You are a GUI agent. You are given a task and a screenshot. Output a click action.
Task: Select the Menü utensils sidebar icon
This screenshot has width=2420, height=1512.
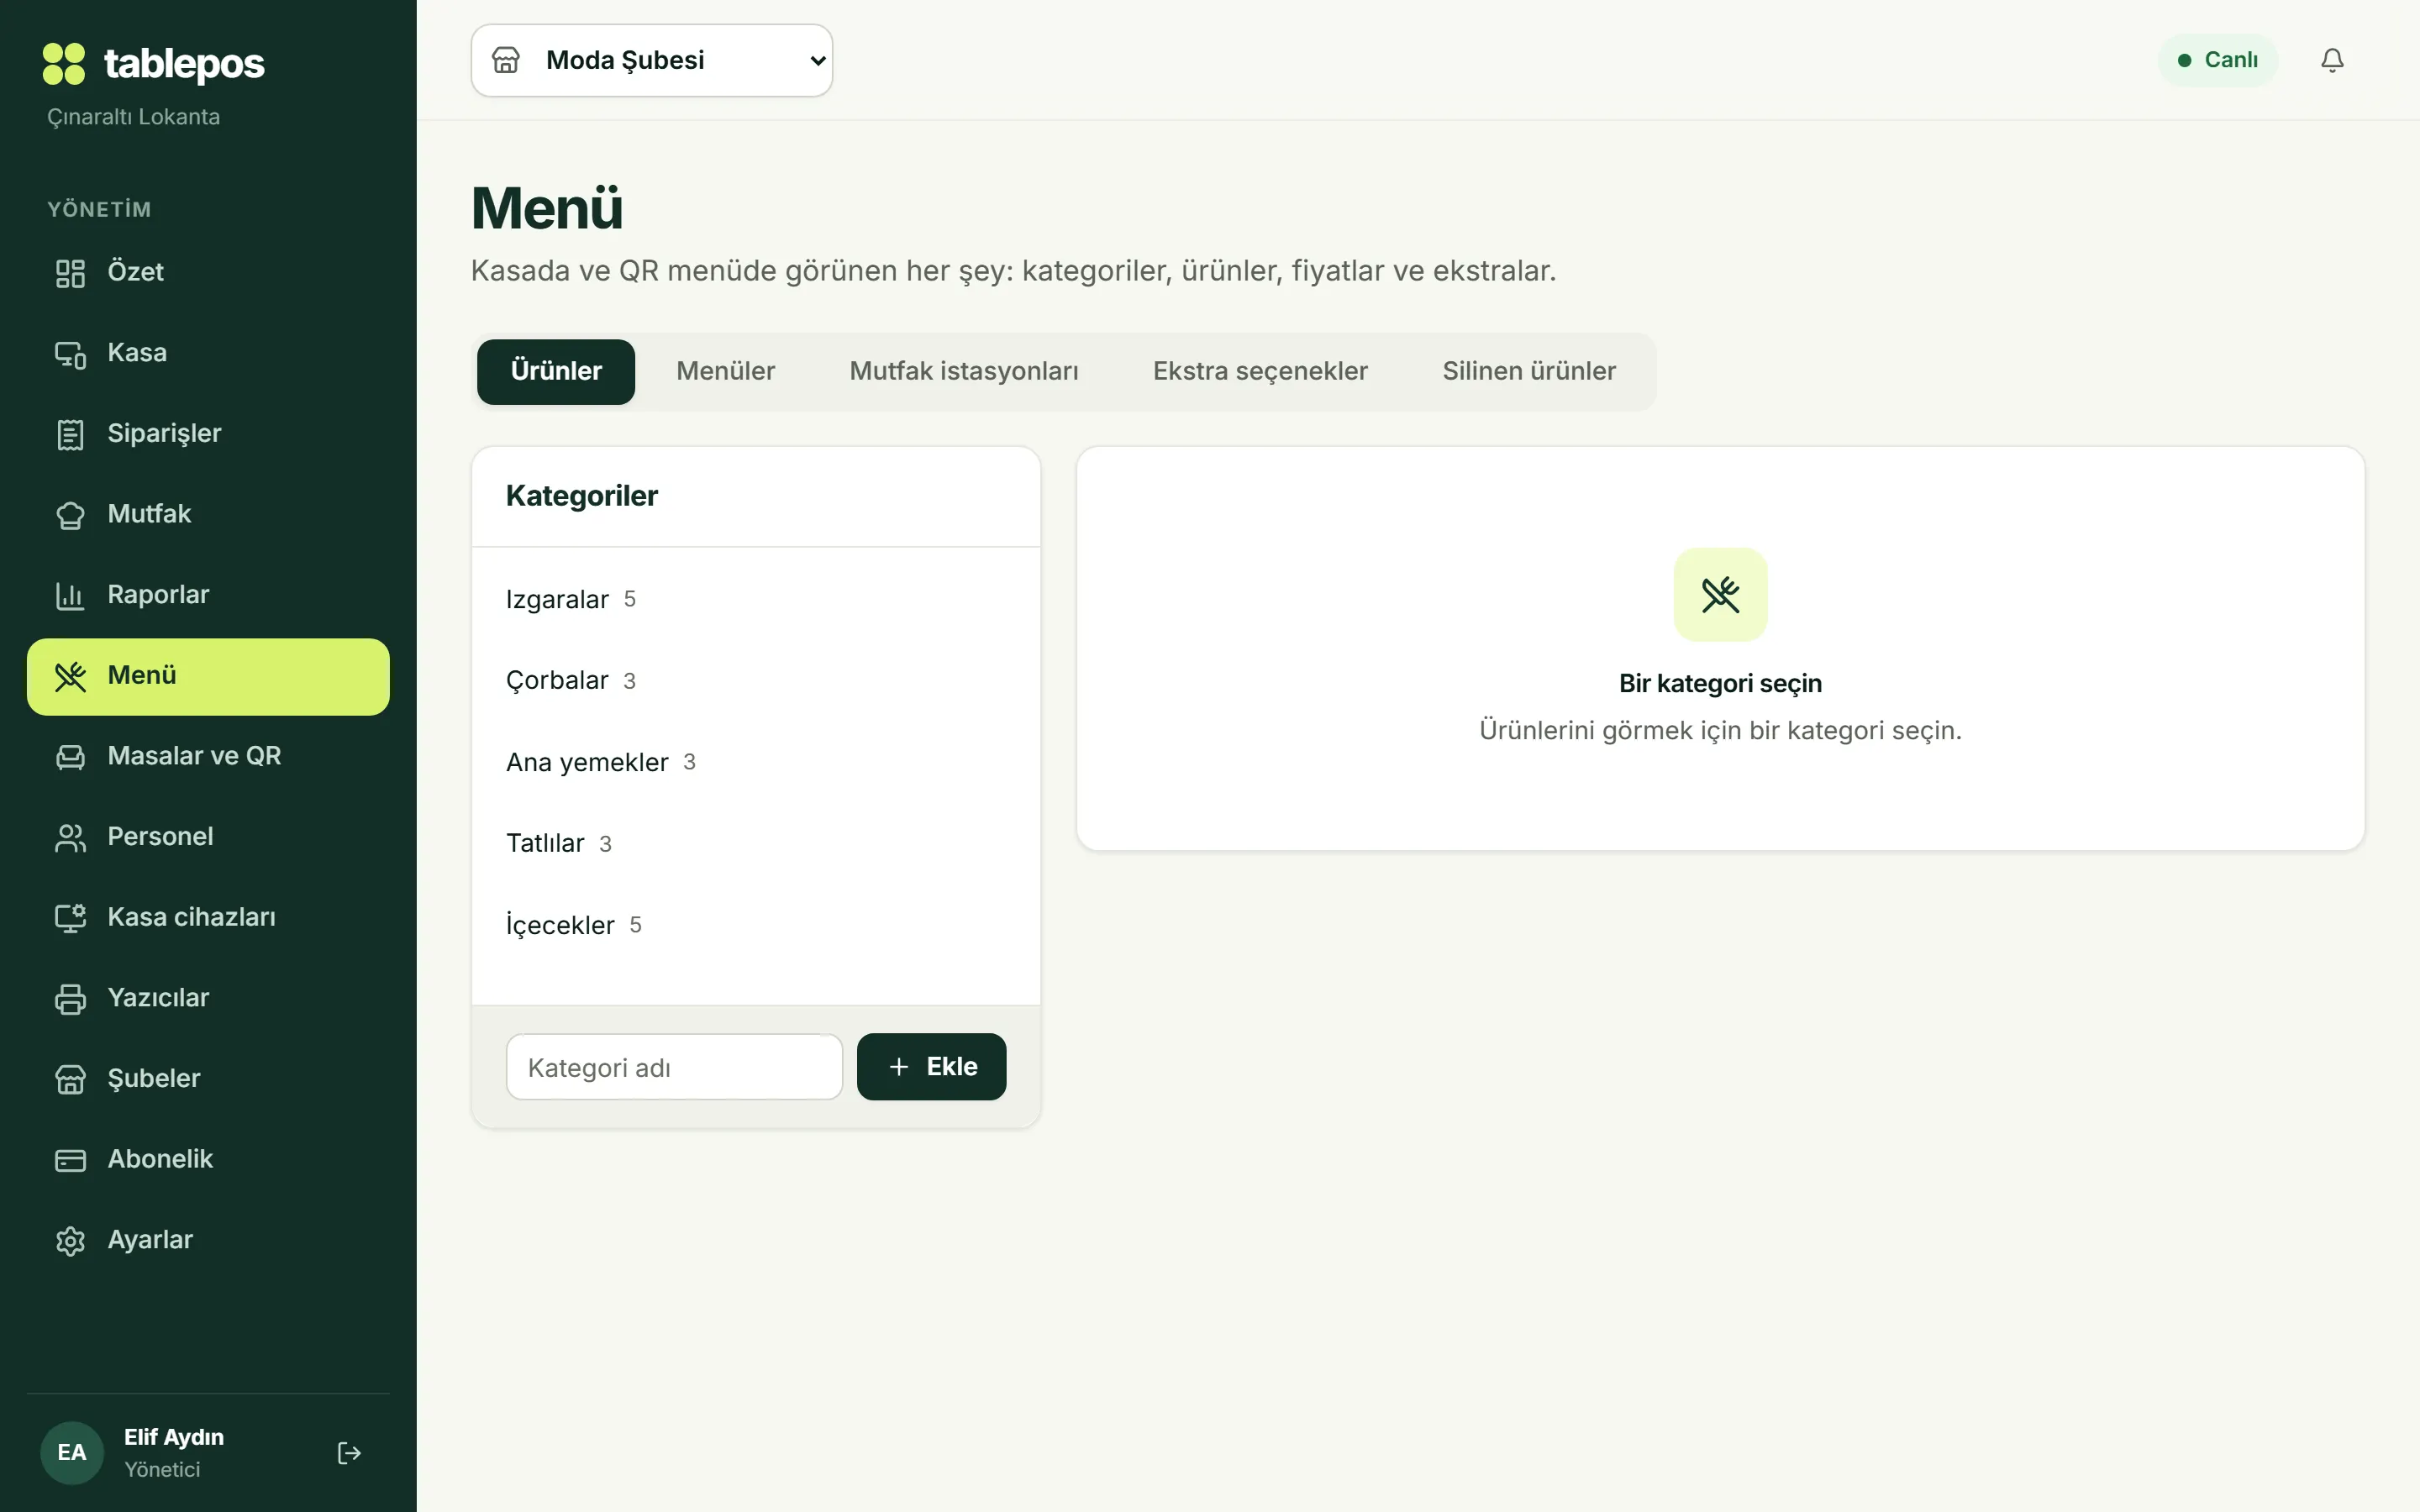pyautogui.click(x=70, y=677)
